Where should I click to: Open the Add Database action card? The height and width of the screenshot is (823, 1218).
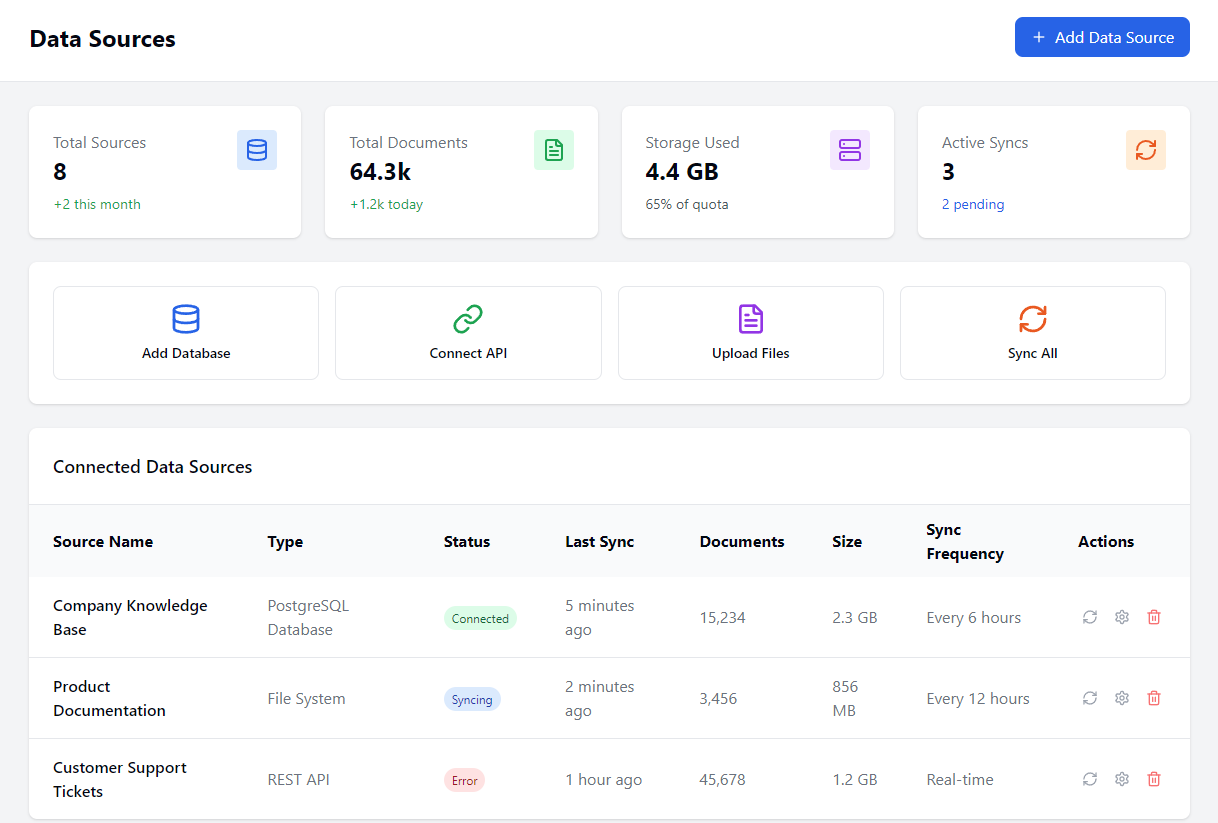(185, 333)
